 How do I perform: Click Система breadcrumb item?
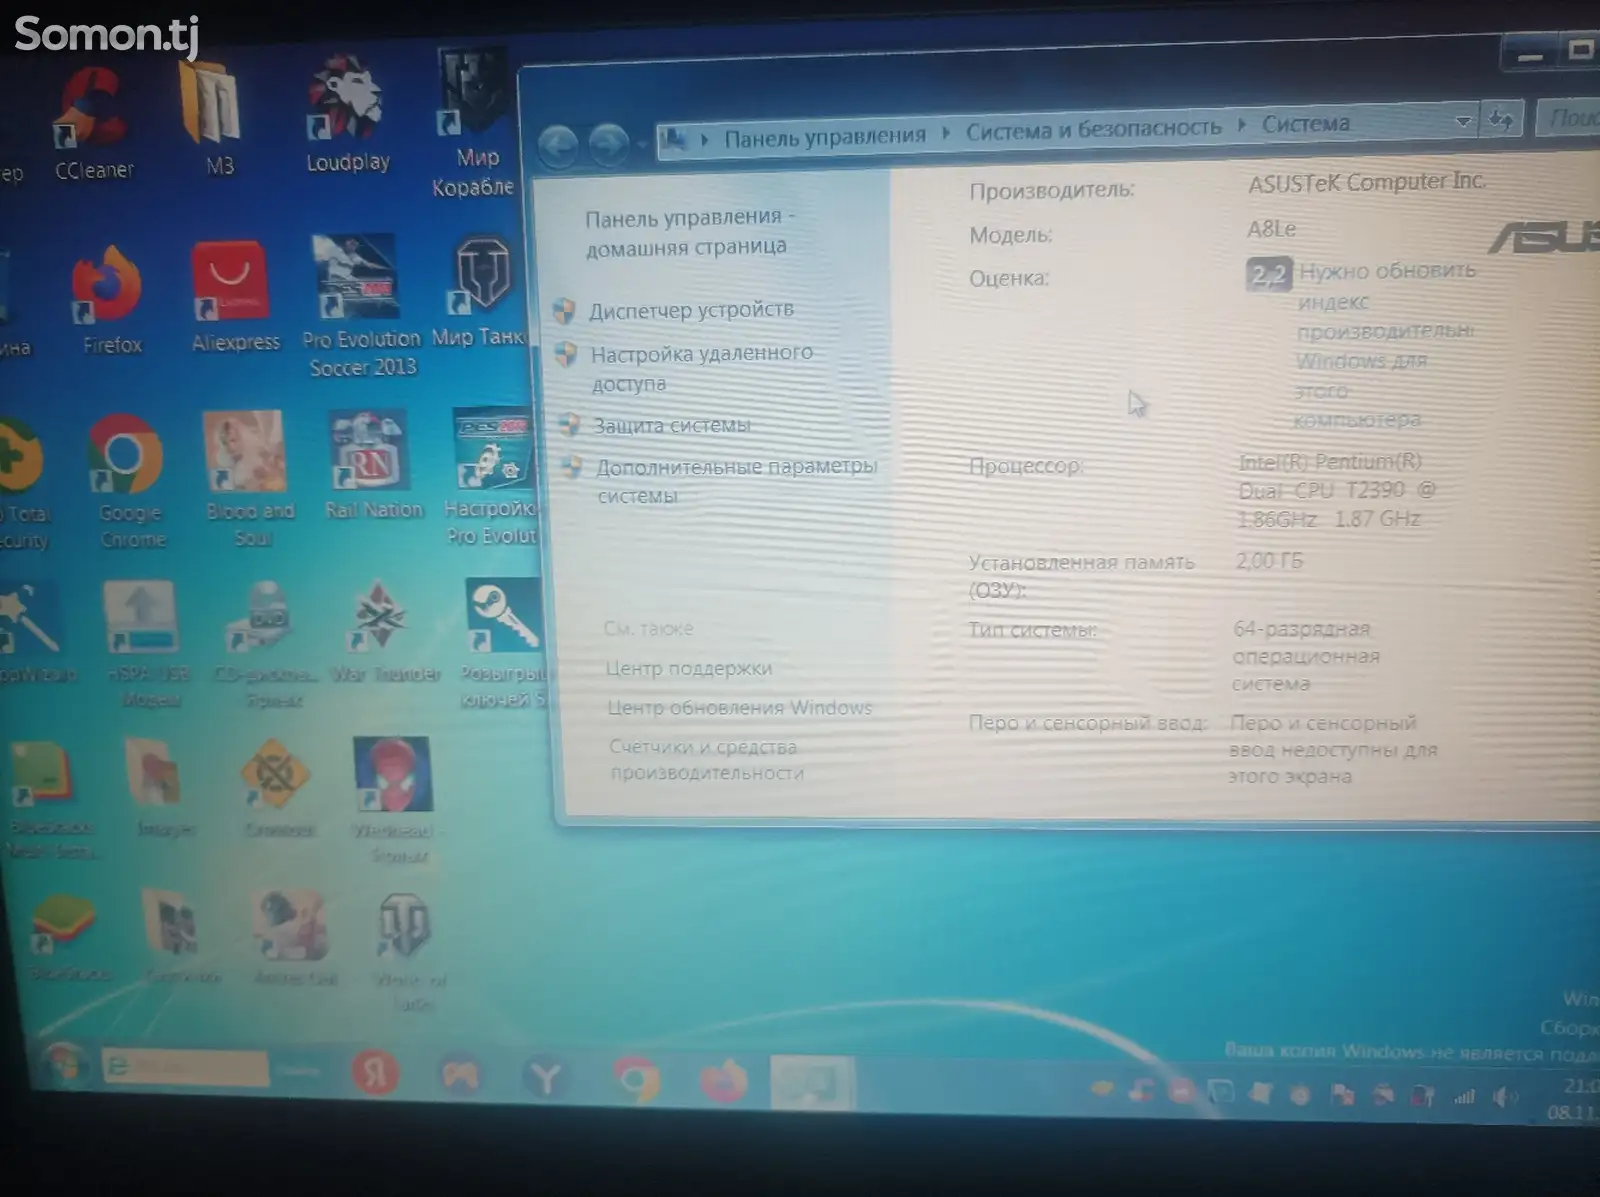[x=1305, y=124]
